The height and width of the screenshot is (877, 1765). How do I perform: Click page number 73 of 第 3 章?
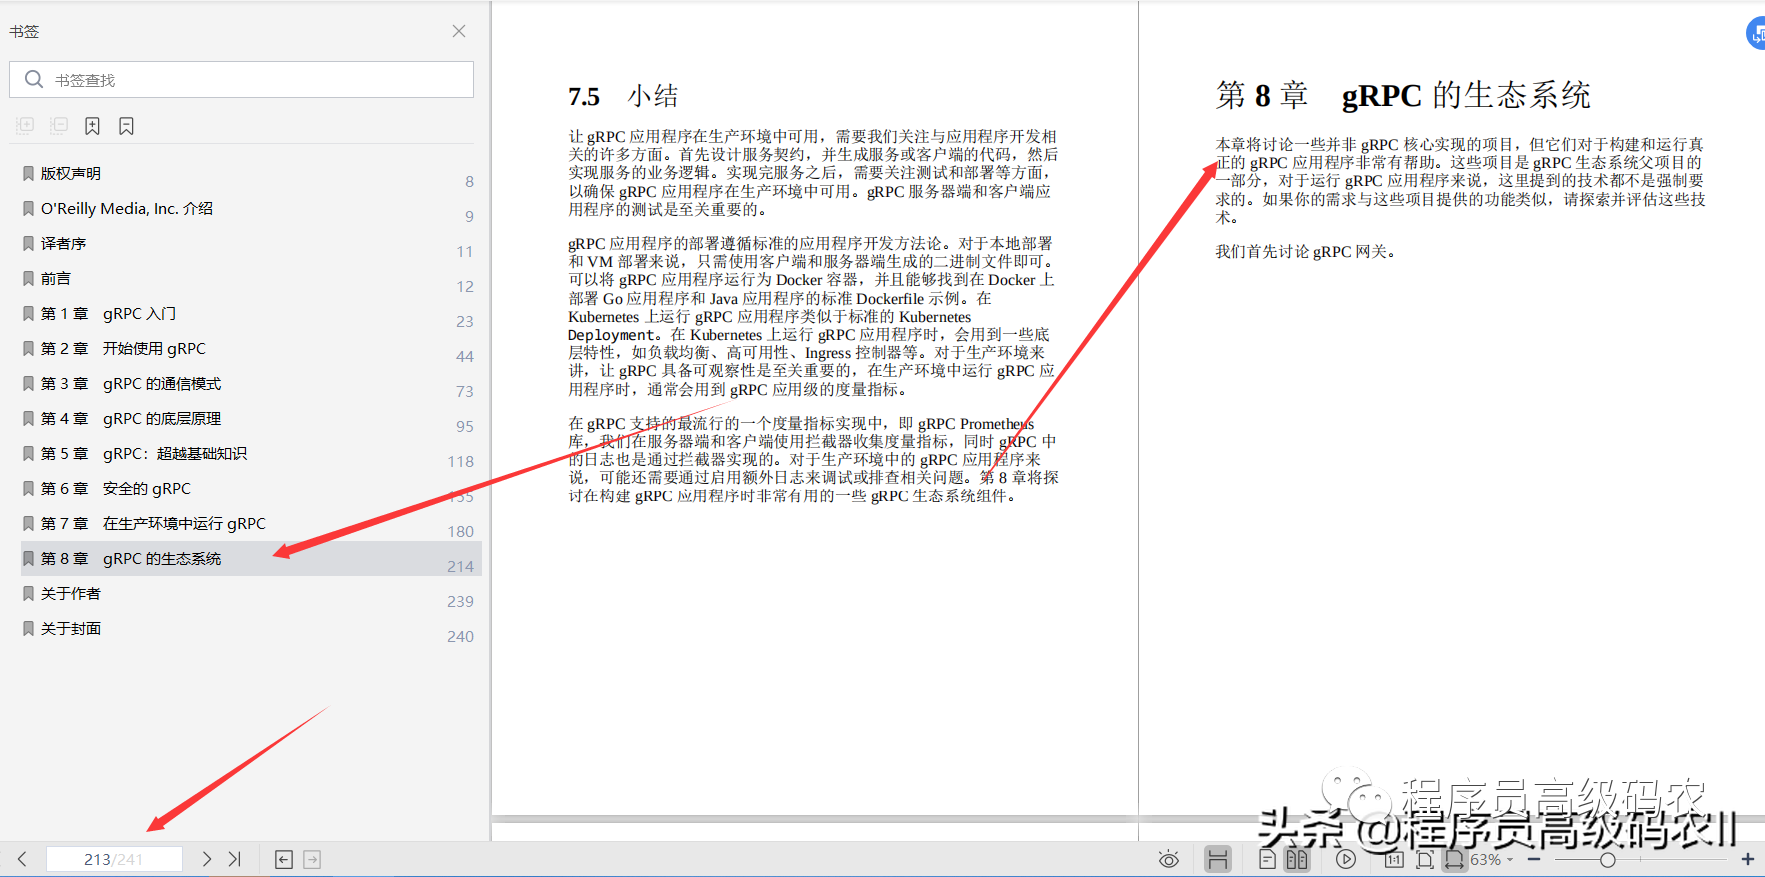tap(465, 391)
